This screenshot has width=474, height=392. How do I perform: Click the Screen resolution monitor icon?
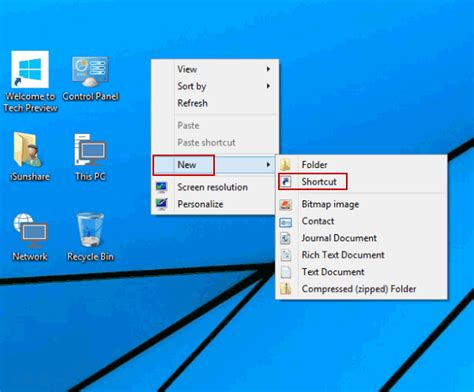pyautogui.click(x=162, y=187)
